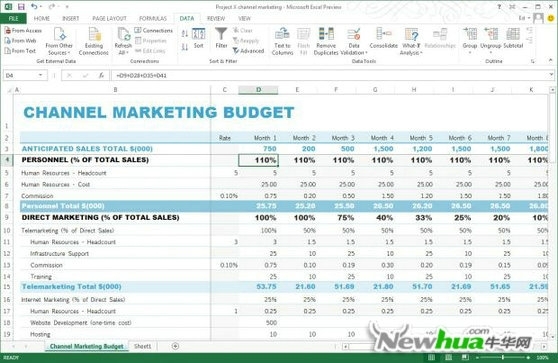
Task: Undo the last action
Action: pyautogui.click(x=34, y=6)
